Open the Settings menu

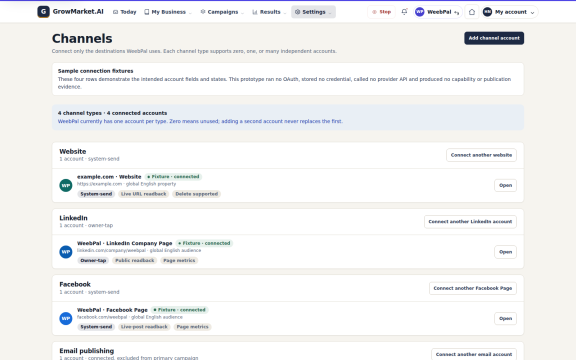[x=313, y=12]
